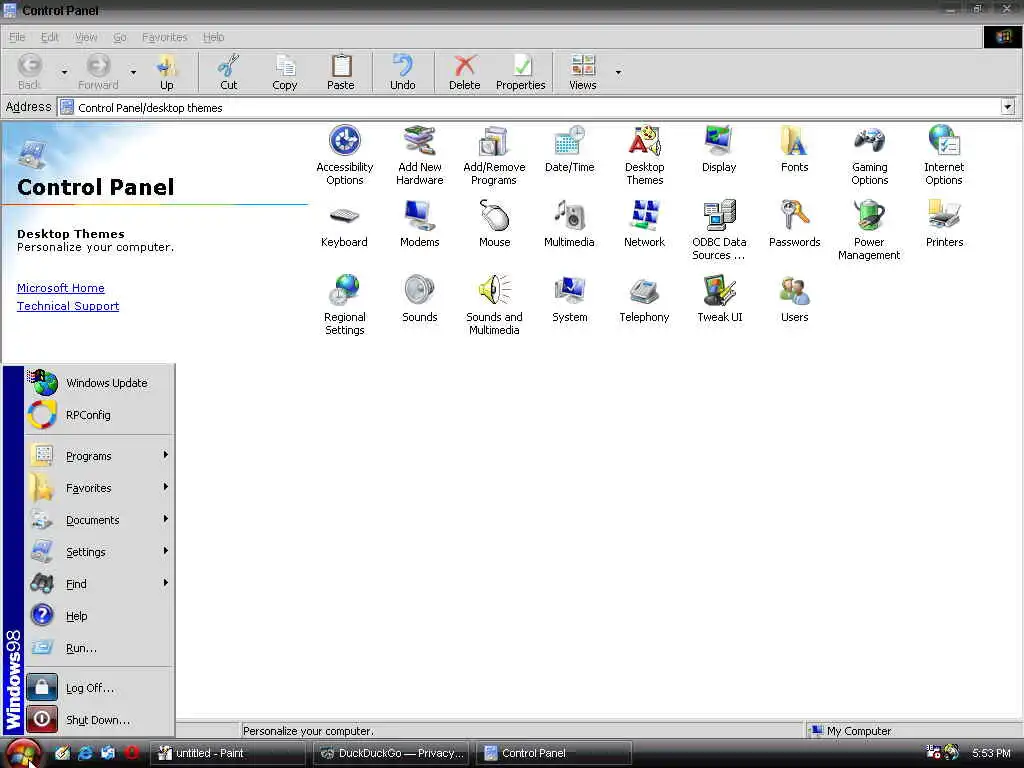The width and height of the screenshot is (1024, 768).
Task: Click the Up toolbar button
Action: (167, 72)
